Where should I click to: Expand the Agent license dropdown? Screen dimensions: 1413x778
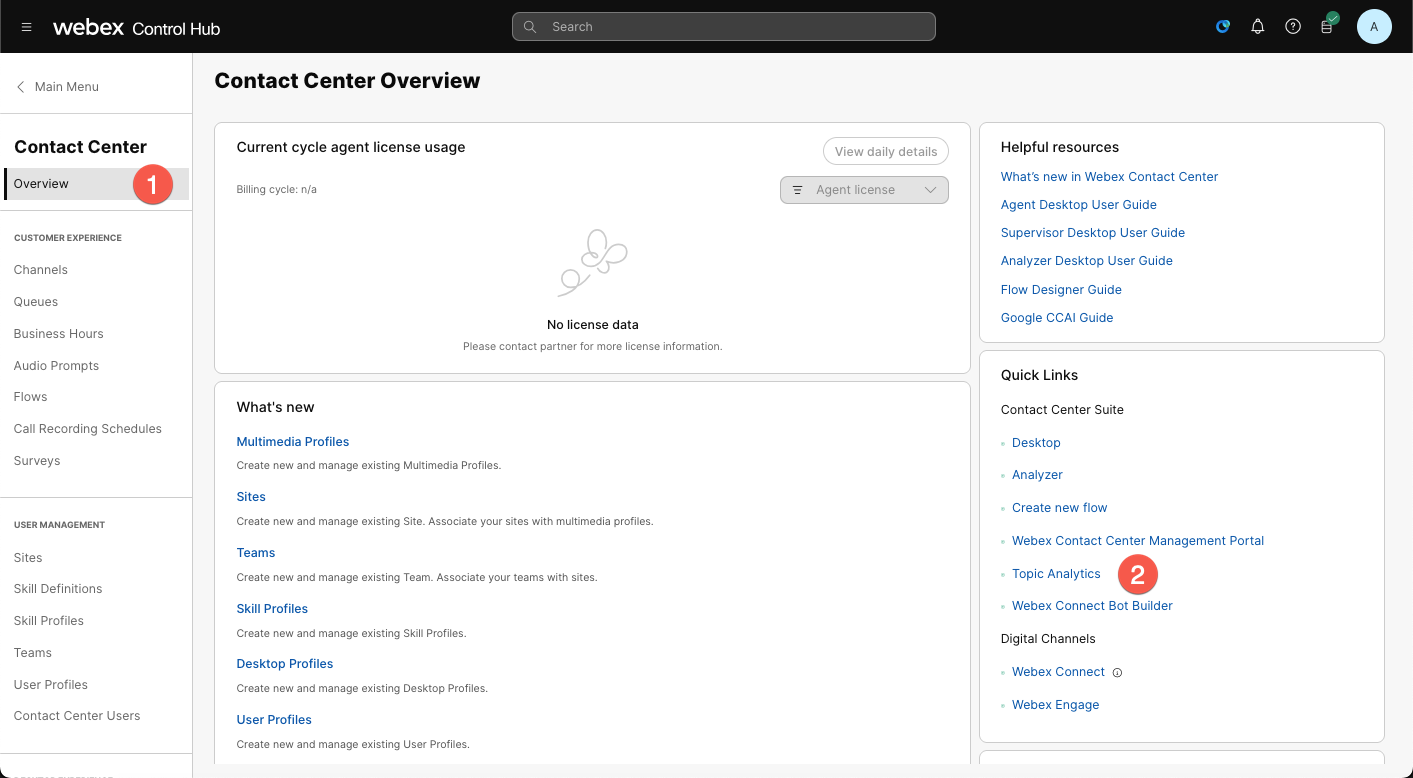pos(864,190)
